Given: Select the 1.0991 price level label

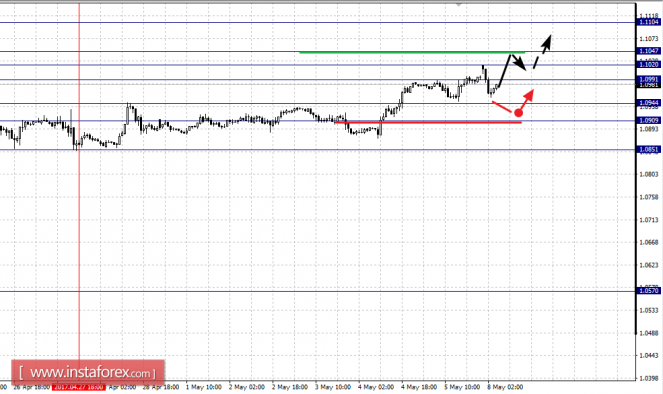Looking at the screenshot, I should click(x=649, y=79).
